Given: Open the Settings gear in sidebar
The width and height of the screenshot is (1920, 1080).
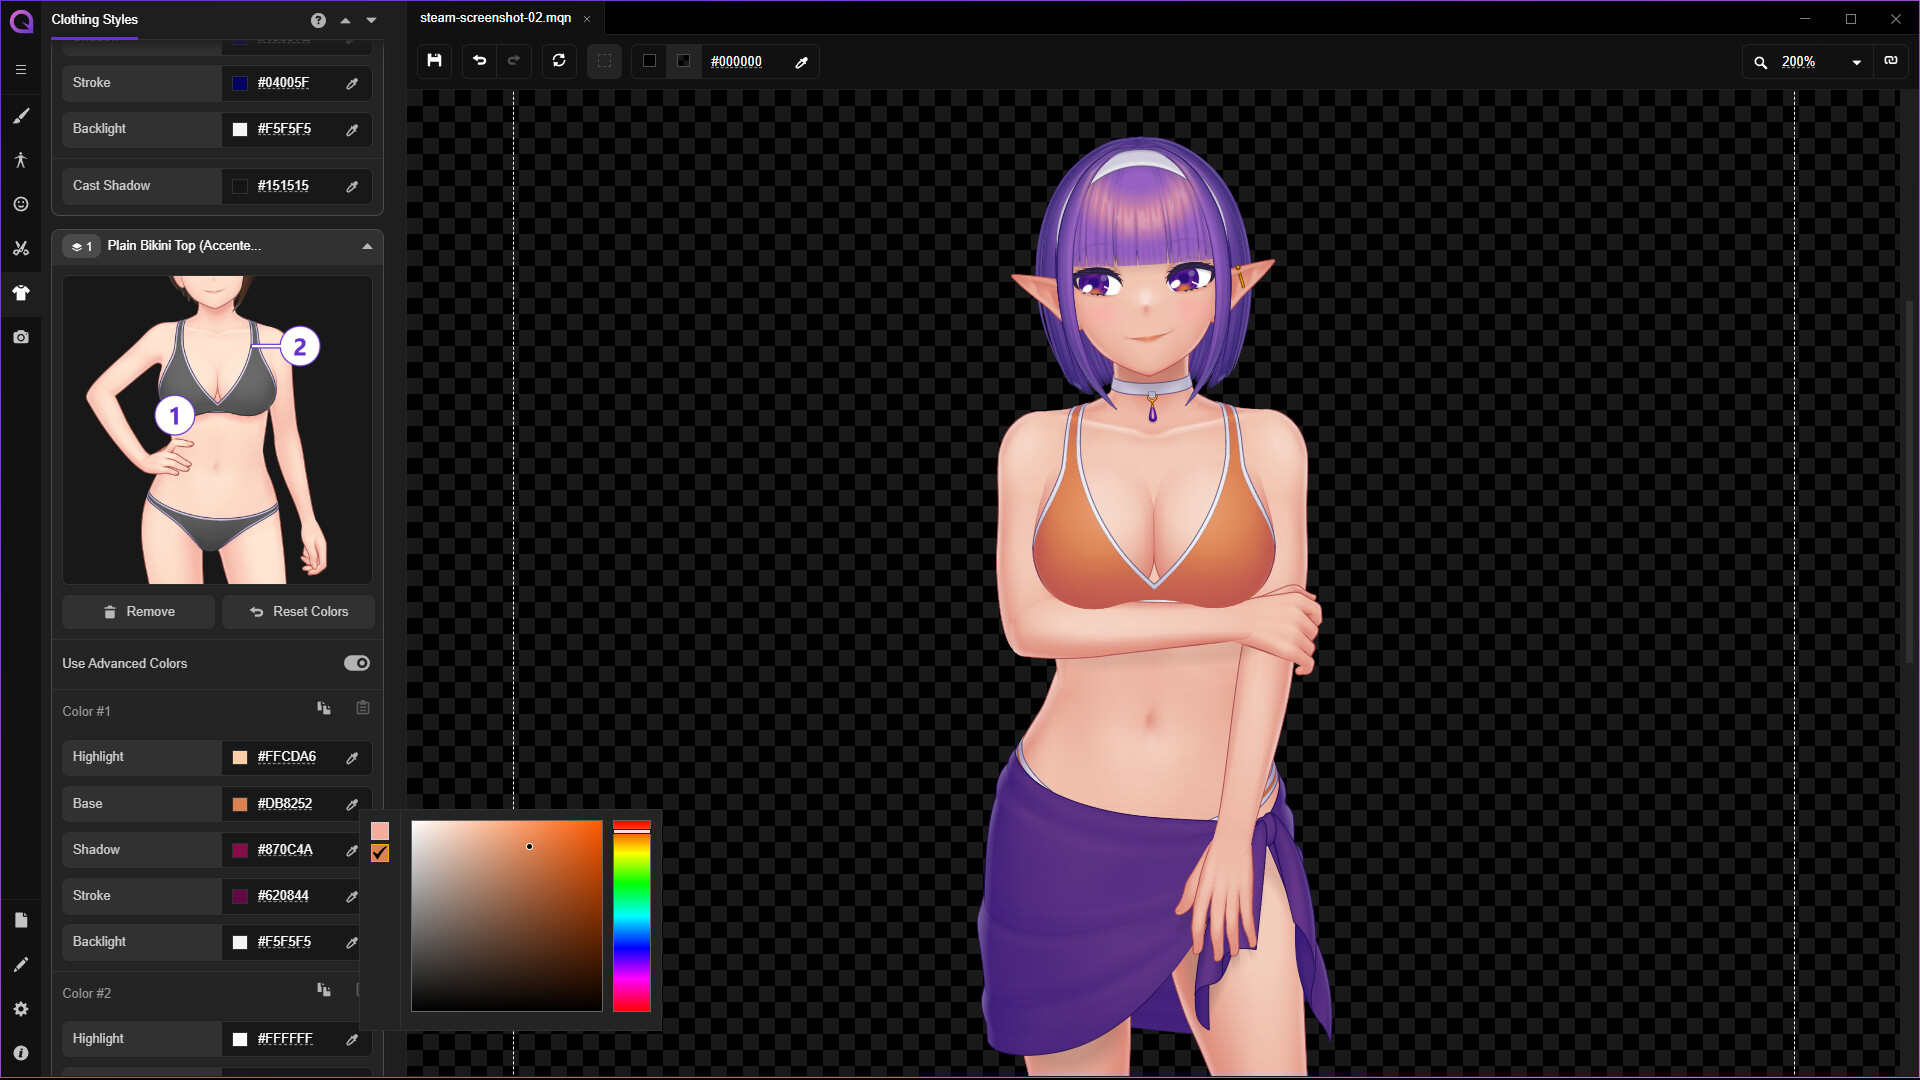Looking at the screenshot, I should [21, 1008].
